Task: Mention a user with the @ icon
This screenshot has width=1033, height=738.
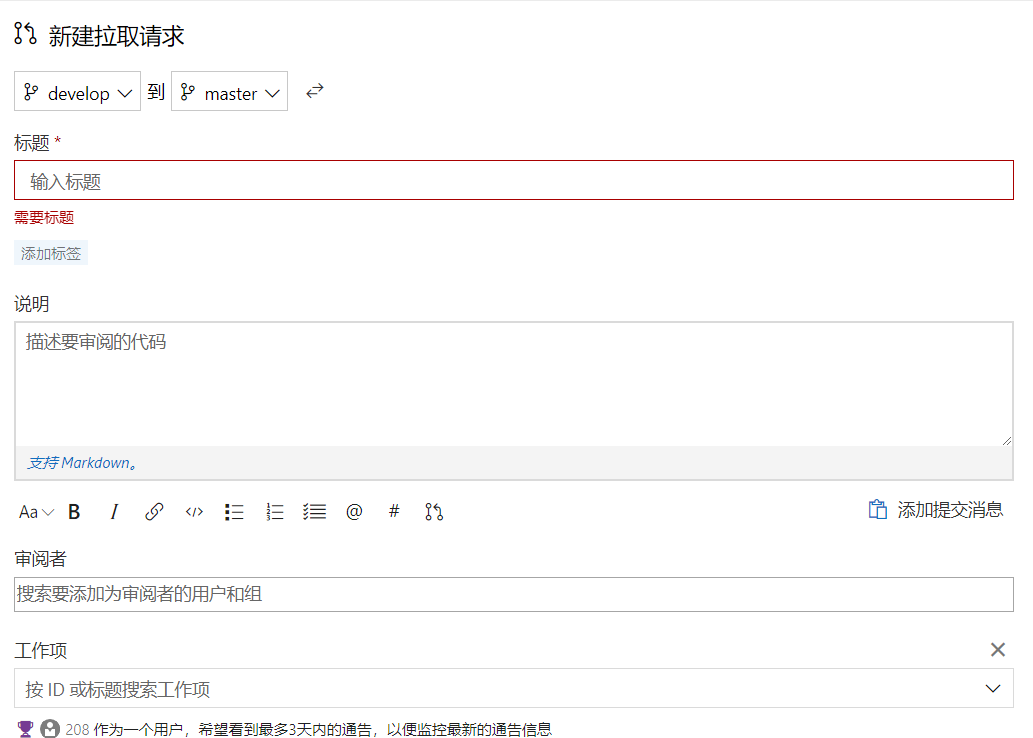Action: click(354, 511)
